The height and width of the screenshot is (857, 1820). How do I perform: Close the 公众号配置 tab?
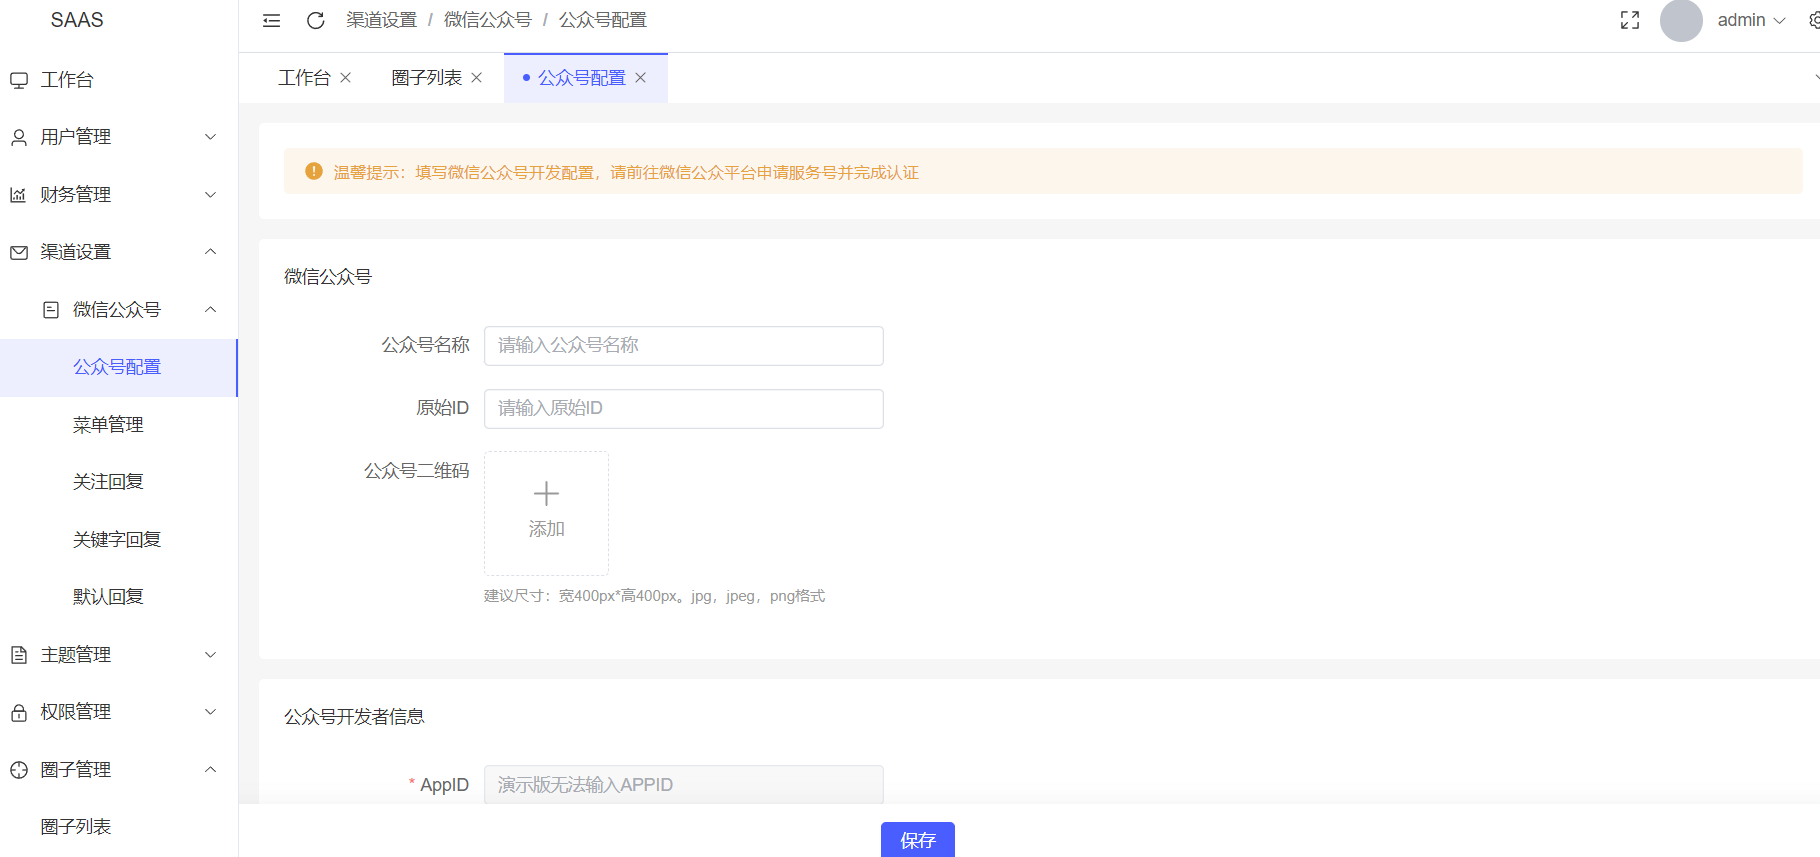coord(640,78)
